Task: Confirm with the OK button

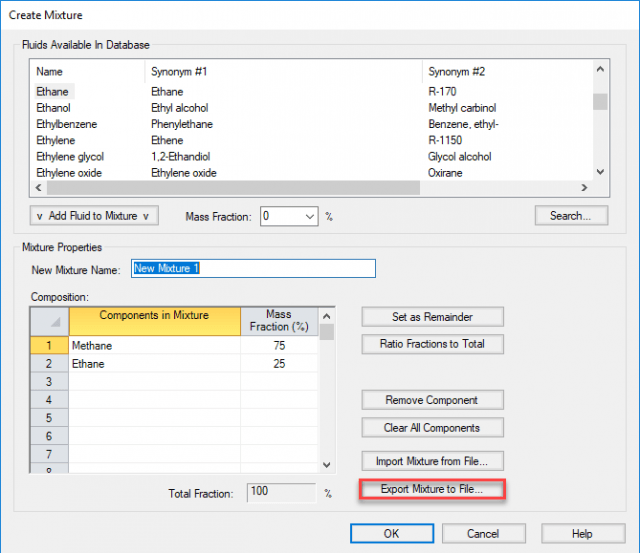Action: pos(392,533)
